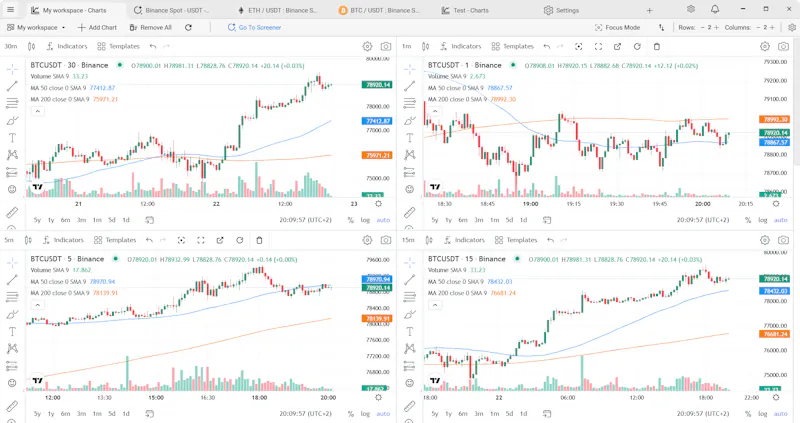800x423 pixels.
Task: Collapse indicator legend in bottom-left chart
Action: 37,305
